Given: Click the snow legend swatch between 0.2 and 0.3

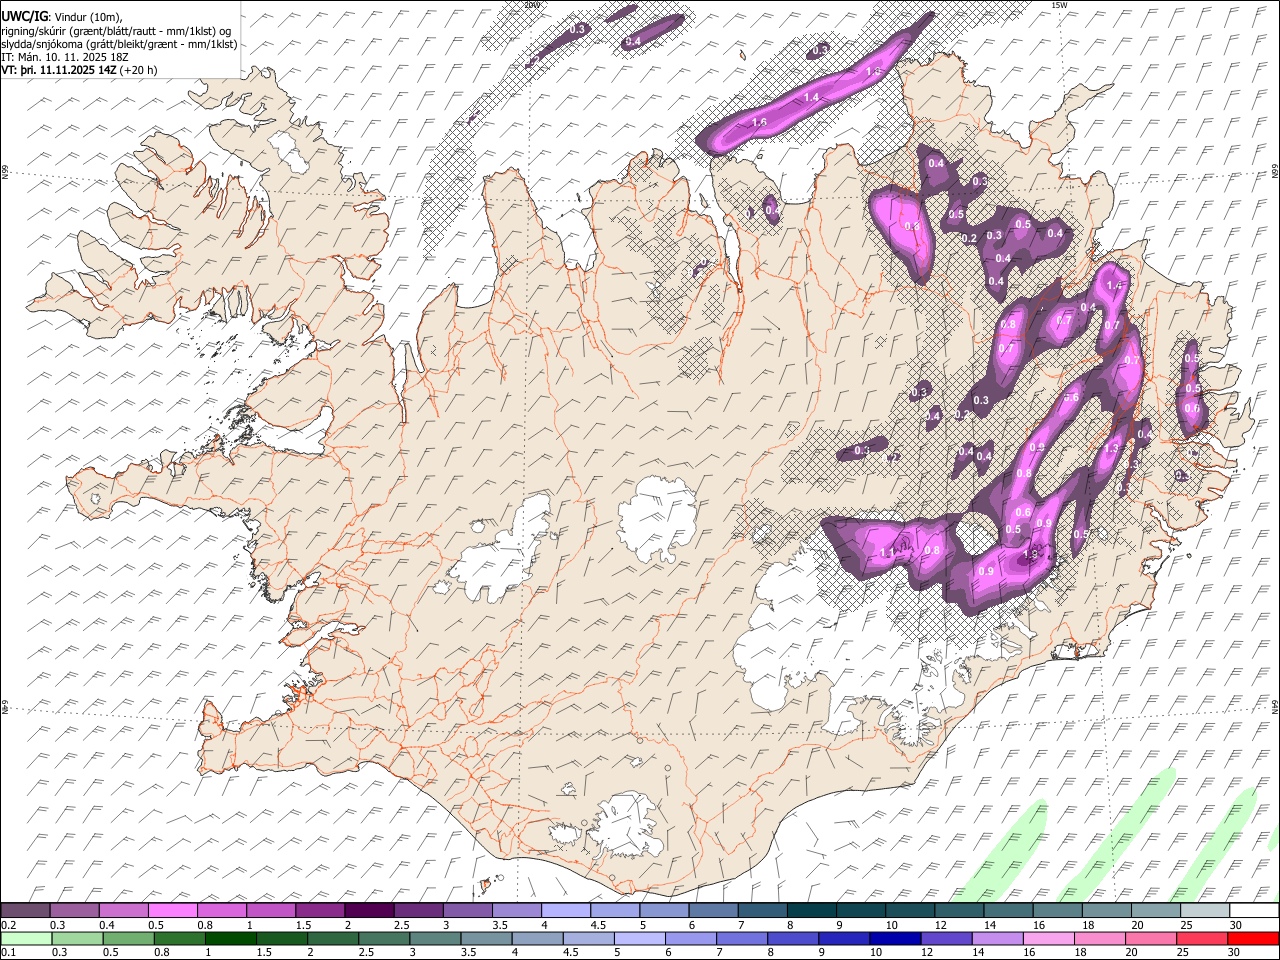Looking at the screenshot, I should coord(26,911).
